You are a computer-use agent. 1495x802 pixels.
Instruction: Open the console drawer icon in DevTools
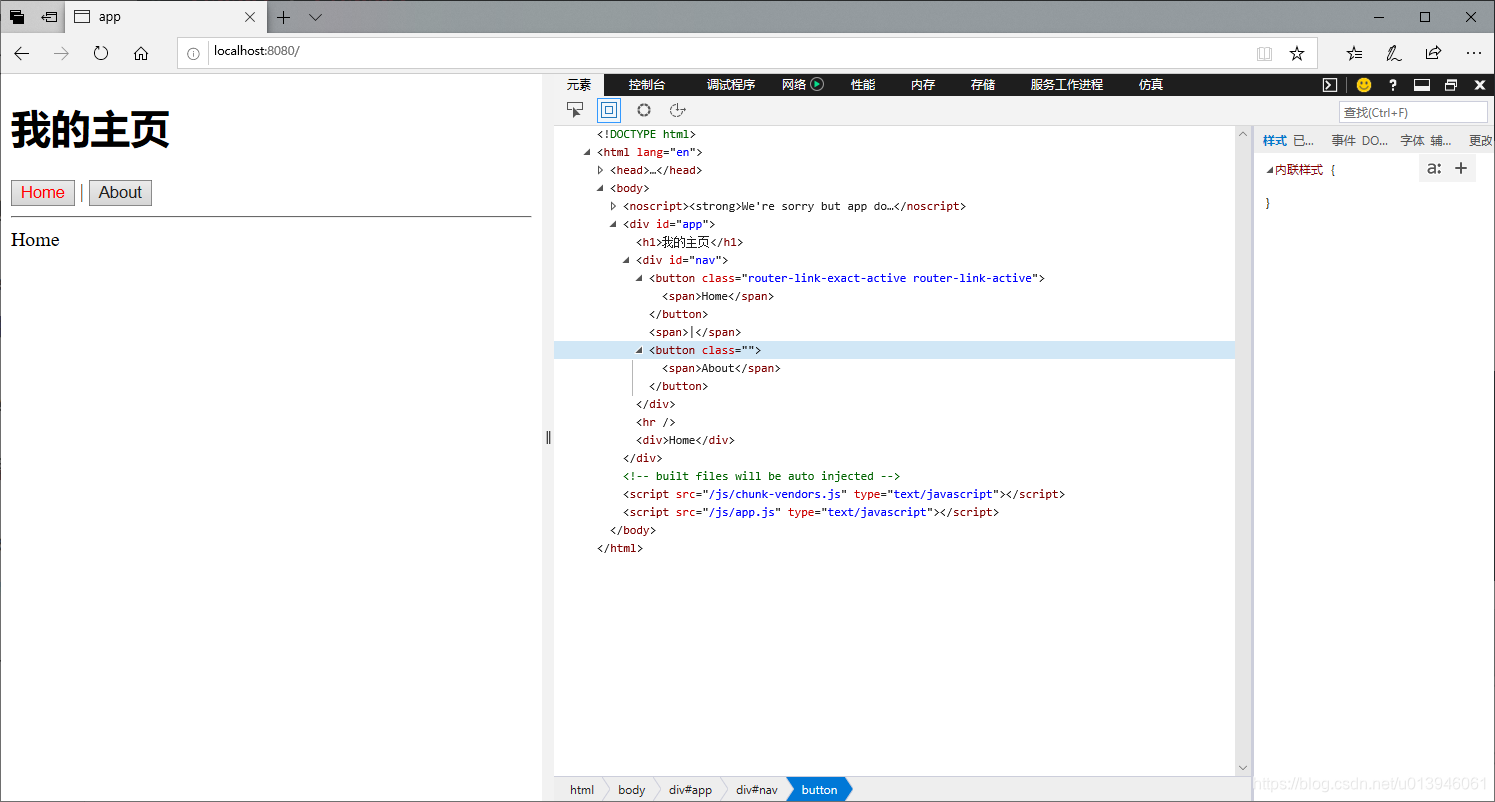click(x=1330, y=85)
